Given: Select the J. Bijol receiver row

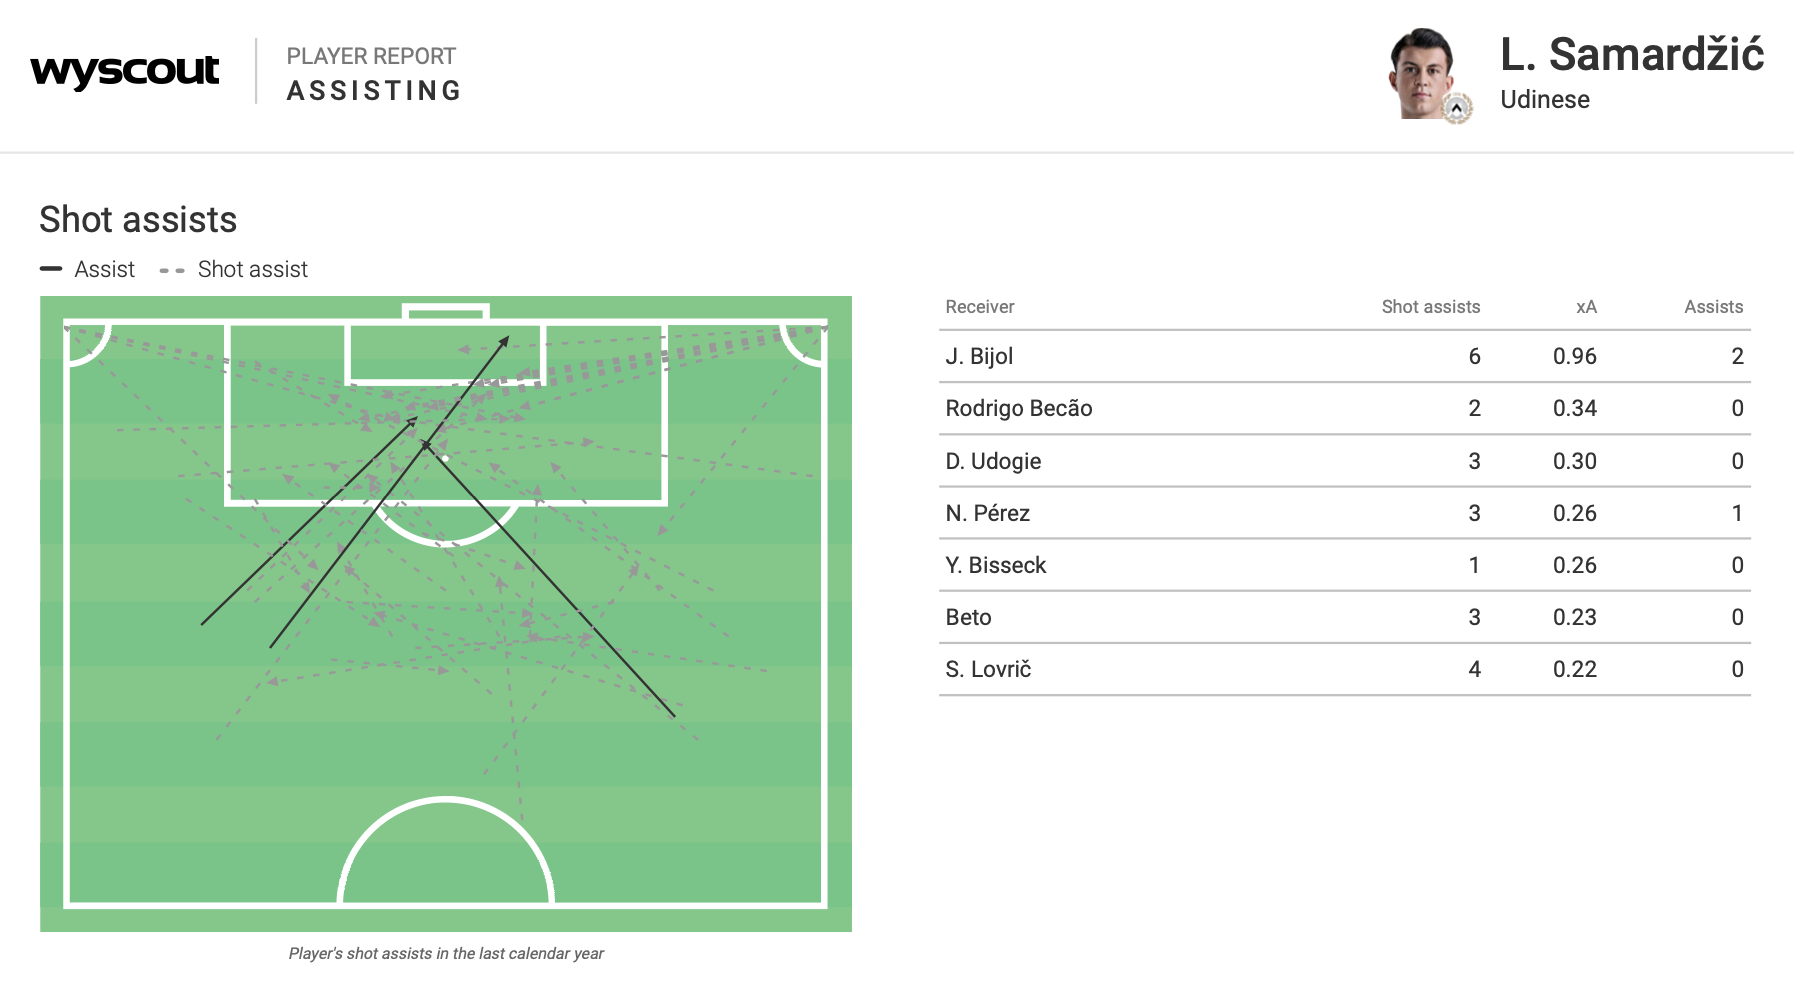Looking at the screenshot, I should [980, 356].
